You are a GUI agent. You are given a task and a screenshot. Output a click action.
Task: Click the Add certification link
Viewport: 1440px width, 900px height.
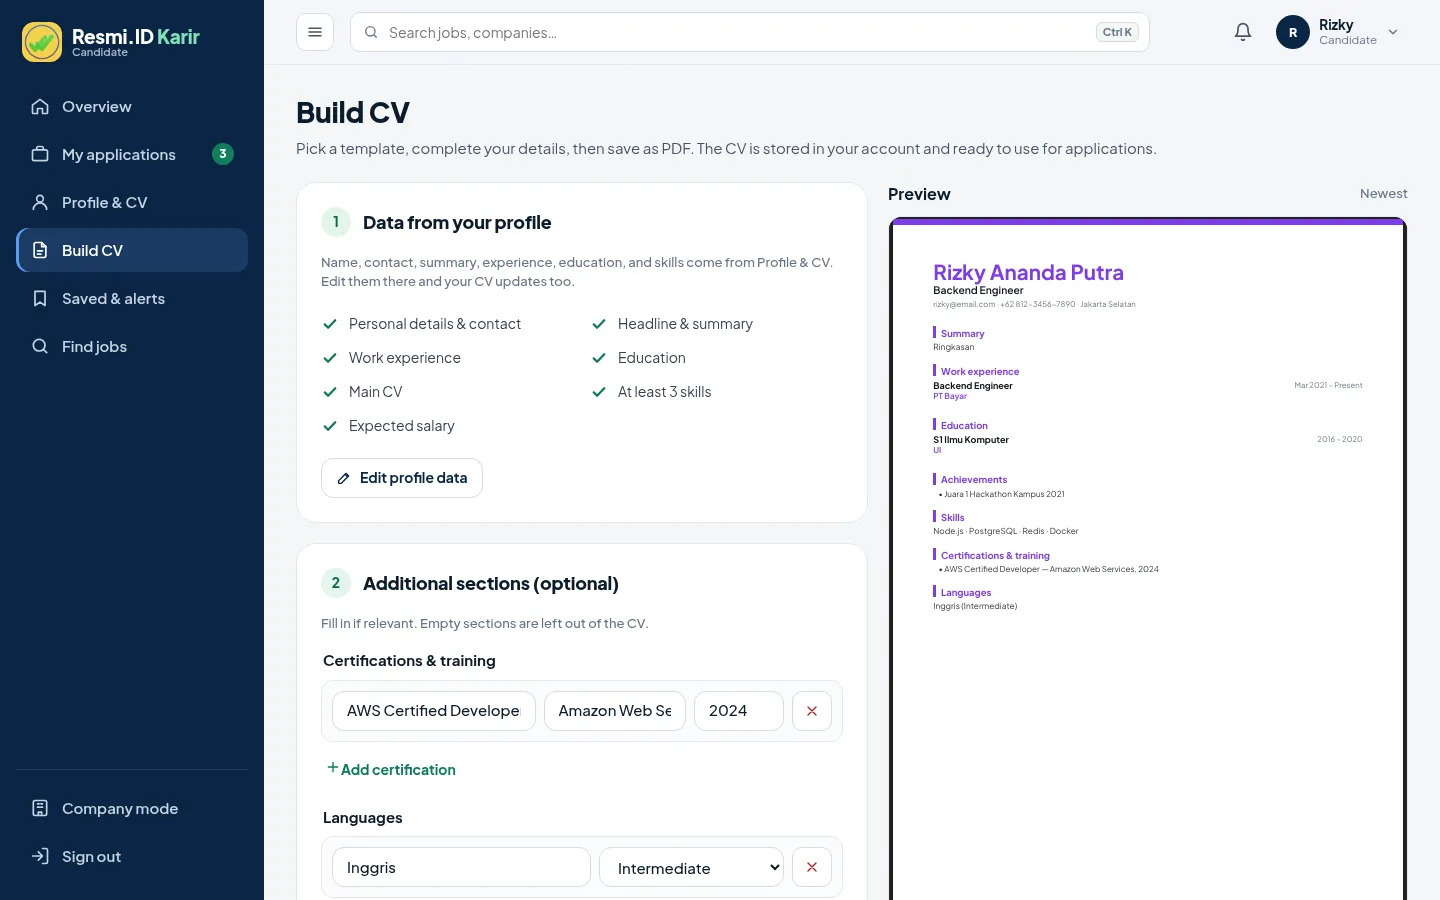(391, 769)
